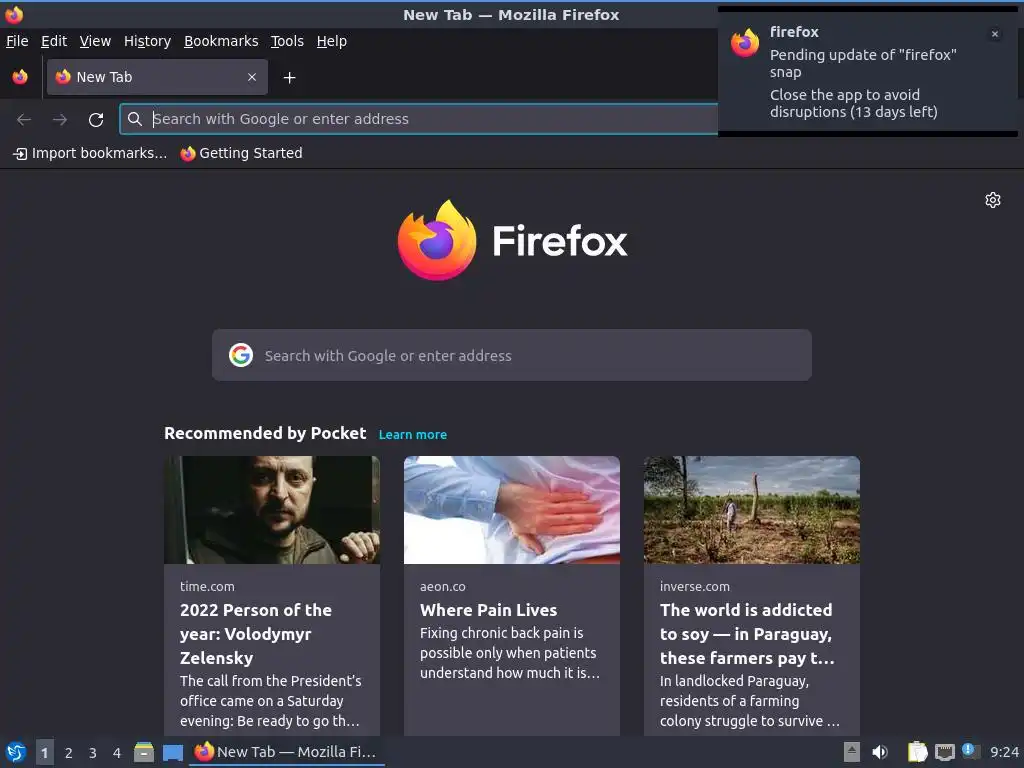Screen dimensions: 1024x768
Task: Open the personalize new tab gear icon
Action: pyautogui.click(x=993, y=200)
